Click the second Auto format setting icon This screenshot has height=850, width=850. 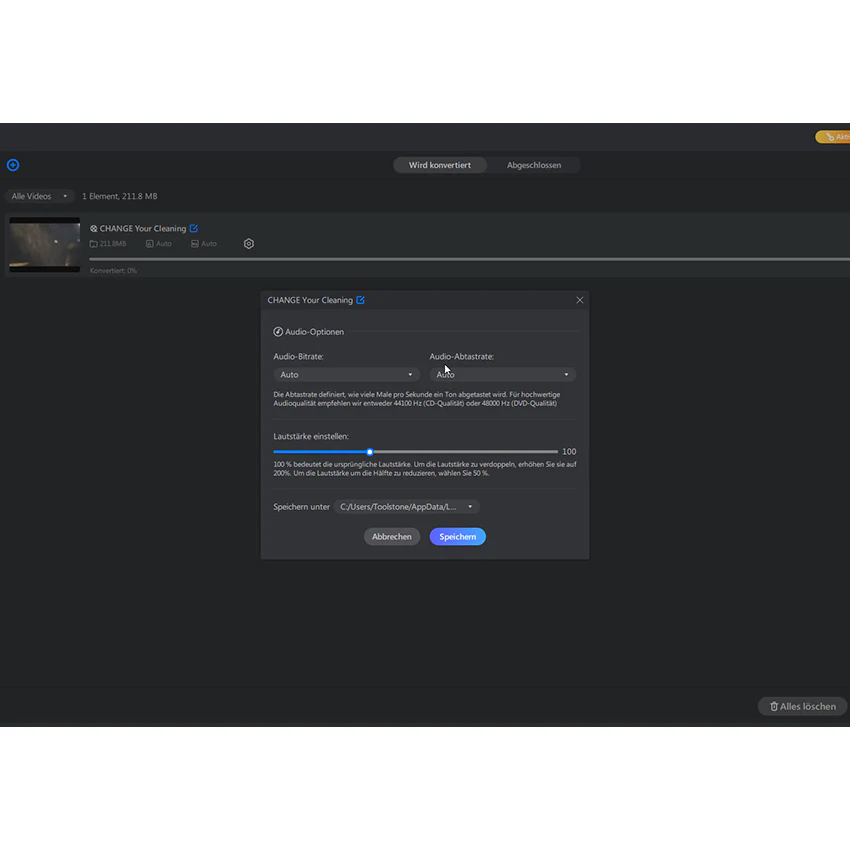[195, 244]
